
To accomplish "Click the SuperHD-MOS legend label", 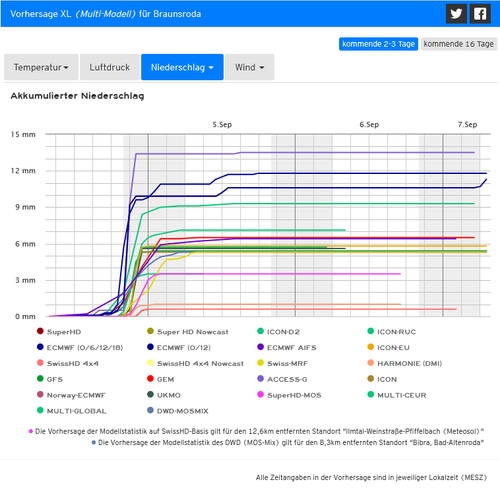I will pos(294,395).
